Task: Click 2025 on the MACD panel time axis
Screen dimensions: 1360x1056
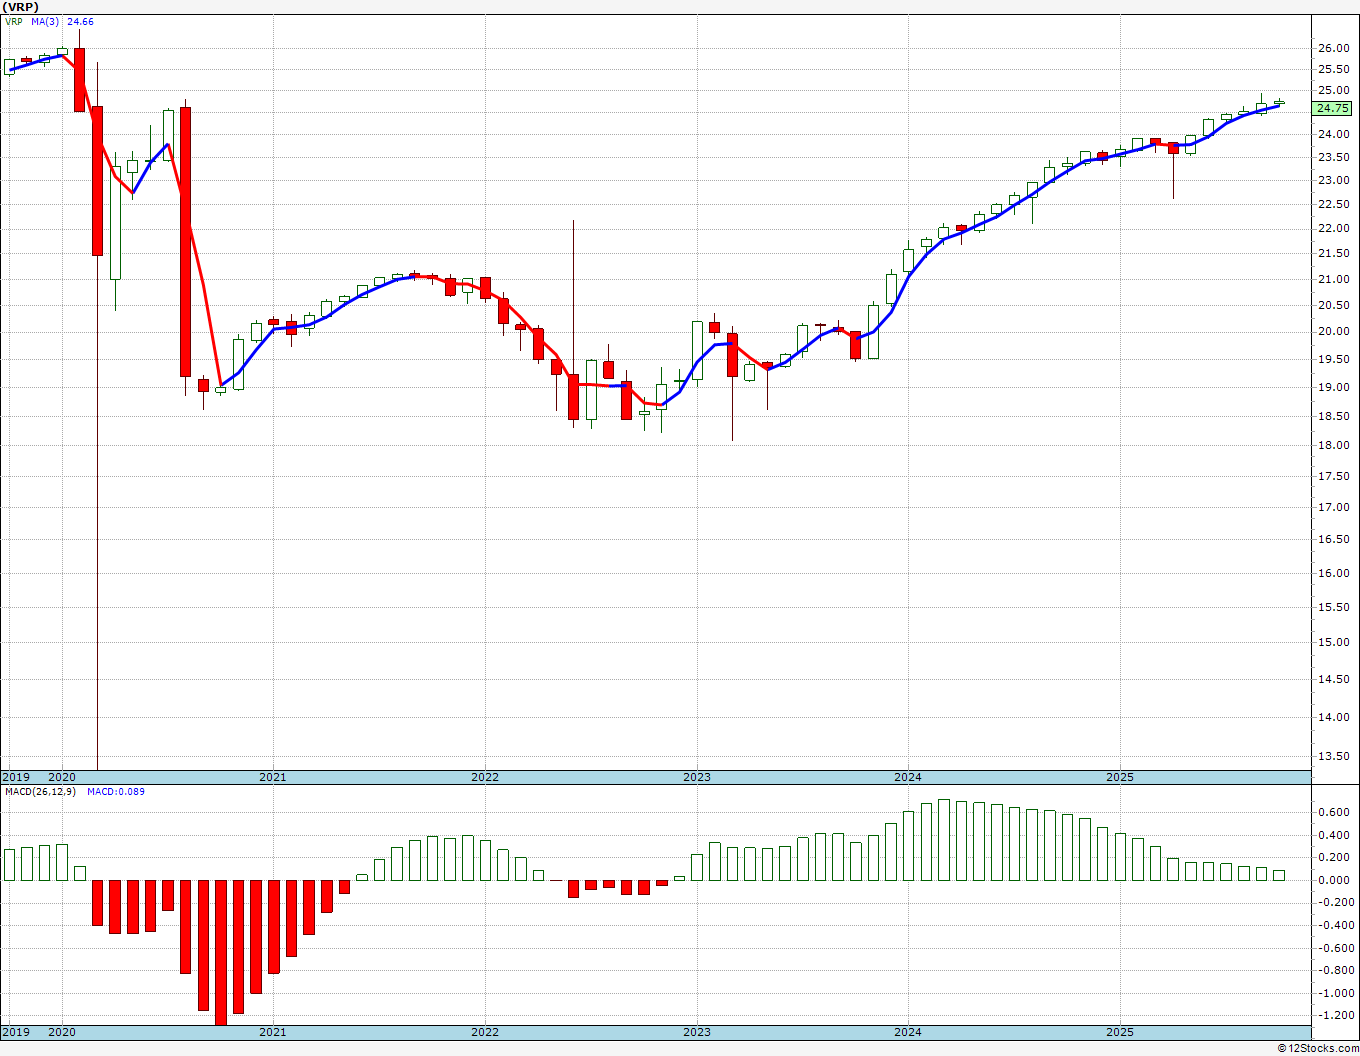Action: point(1120,1032)
